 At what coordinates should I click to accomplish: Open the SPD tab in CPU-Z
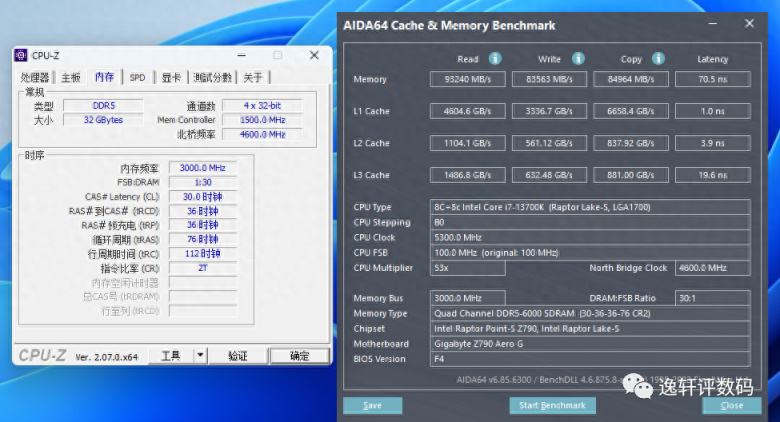(137, 78)
